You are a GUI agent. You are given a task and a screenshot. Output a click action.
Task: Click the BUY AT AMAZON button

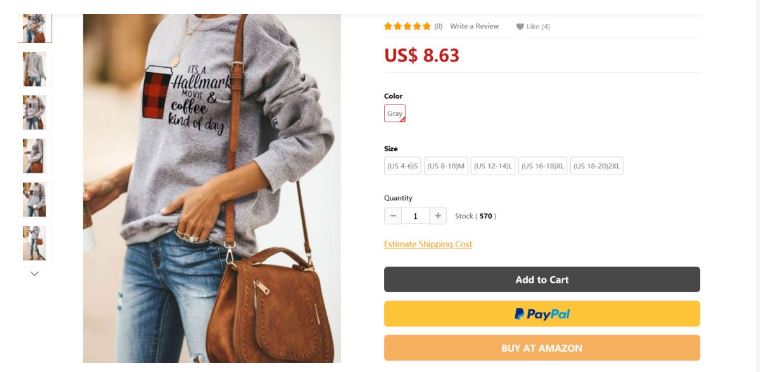click(542, 348)
